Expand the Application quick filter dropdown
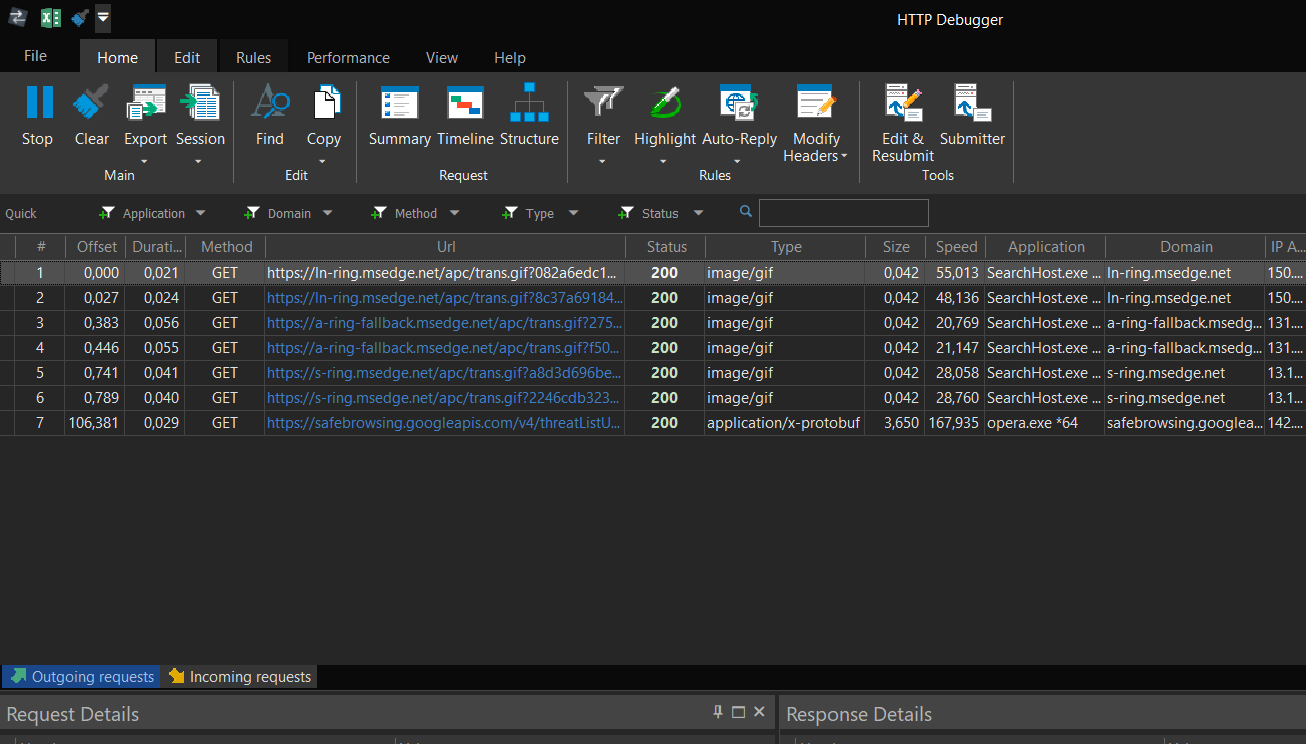The width and height of the screenshot is (1306, 744). 200,213
